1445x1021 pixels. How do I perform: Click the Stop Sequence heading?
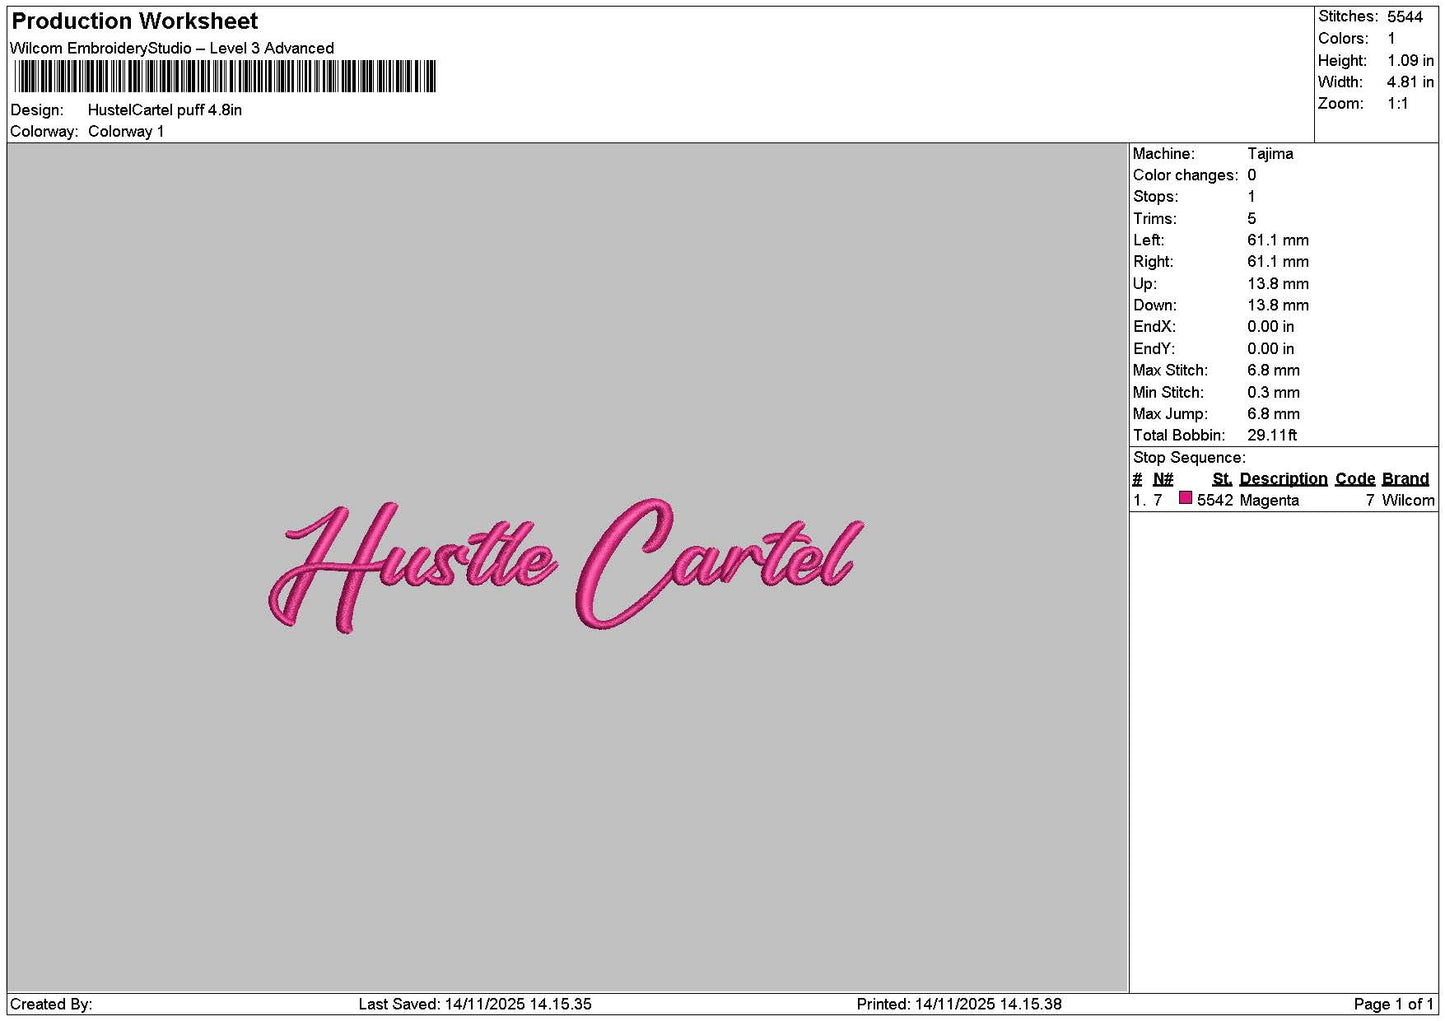click(1189, 458)
